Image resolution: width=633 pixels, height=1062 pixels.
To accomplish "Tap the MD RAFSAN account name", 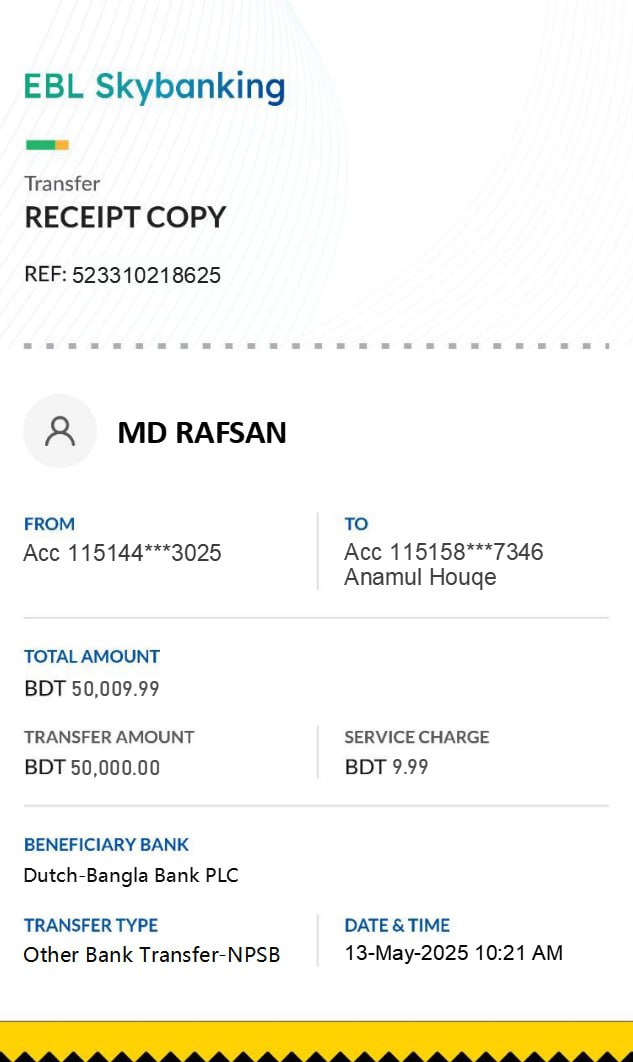I will pyautogui.click(x=202, y=432).
